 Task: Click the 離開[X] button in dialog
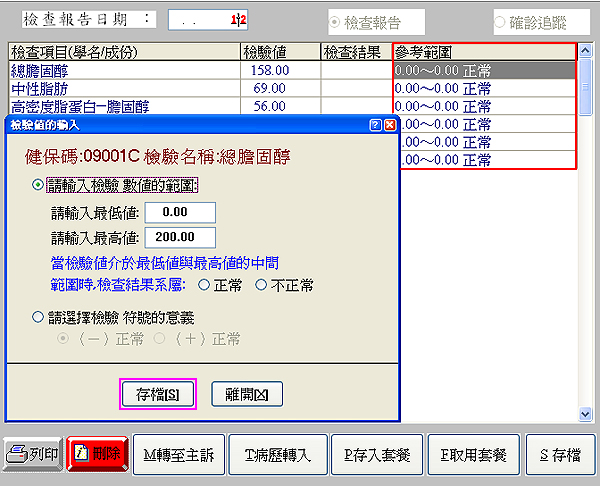(247, 394)
